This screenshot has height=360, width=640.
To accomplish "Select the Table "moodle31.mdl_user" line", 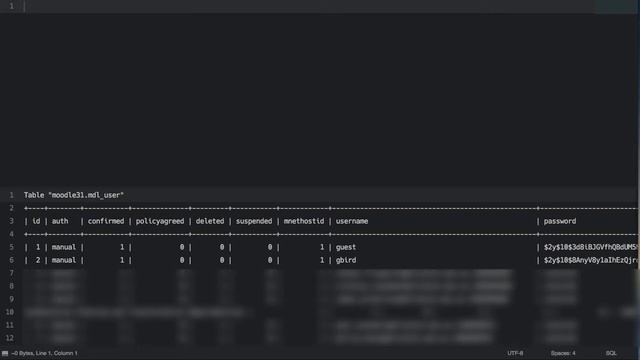I will click(x=73, y=195).
